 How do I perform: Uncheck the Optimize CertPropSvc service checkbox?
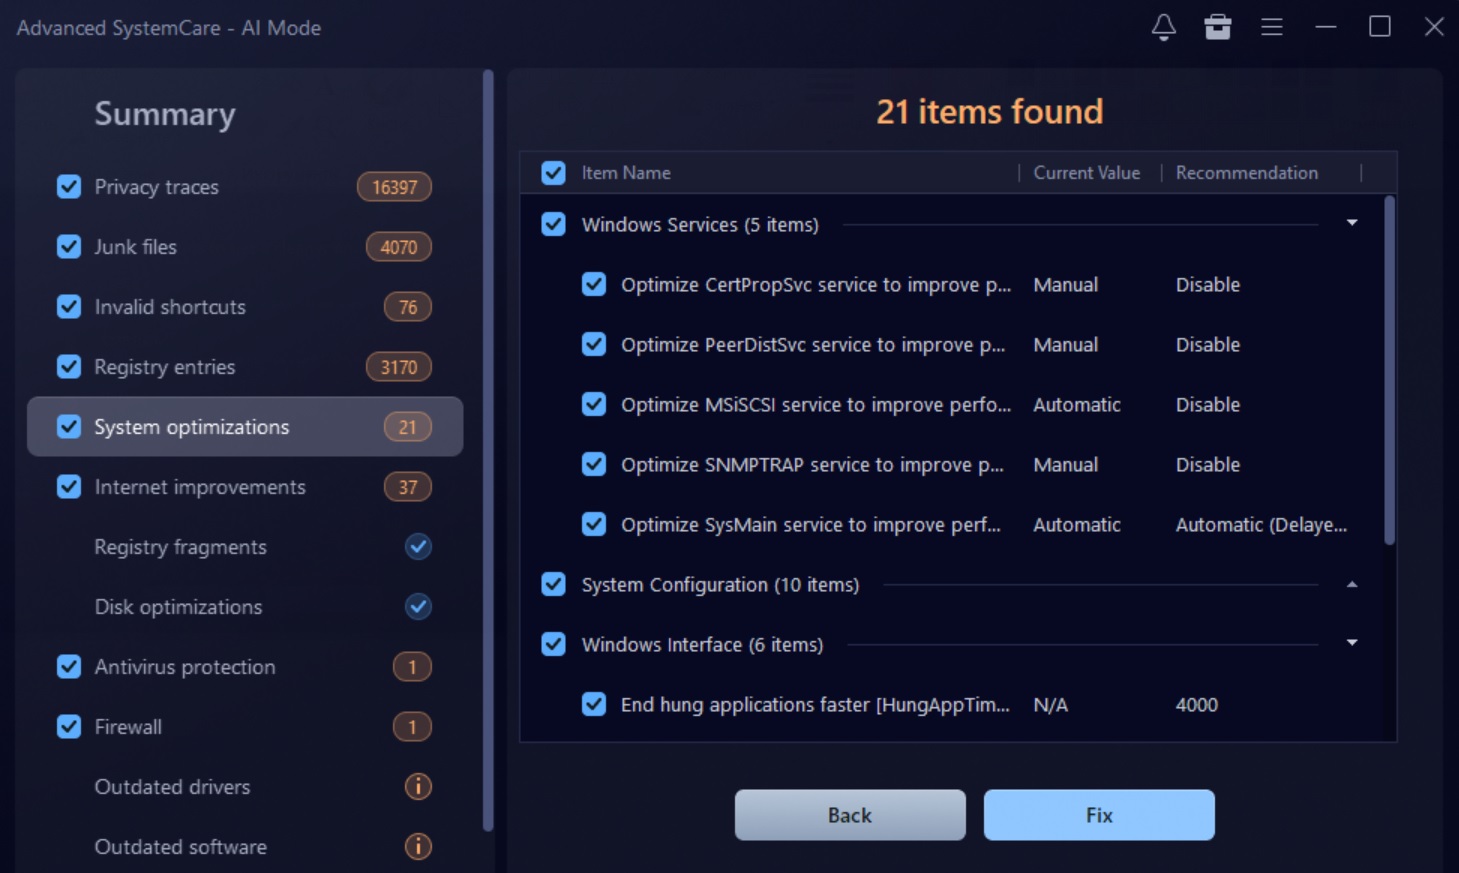tap(594, 285)
